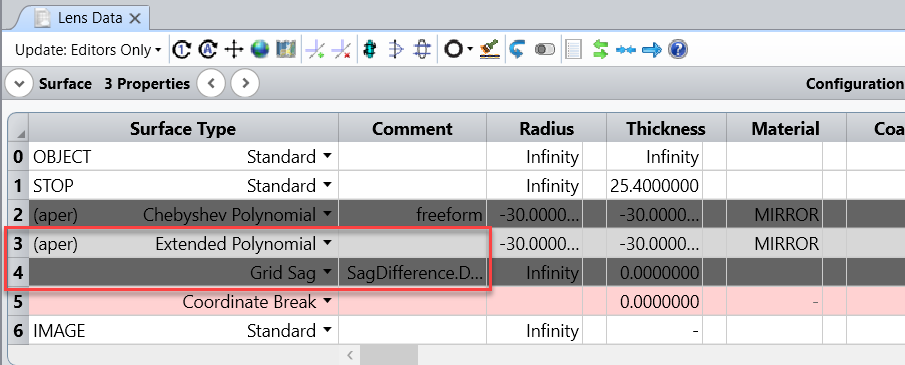Screen dimensions: 905x365
Task: Click the green swap arrows icon
Action: click(600, 50)
